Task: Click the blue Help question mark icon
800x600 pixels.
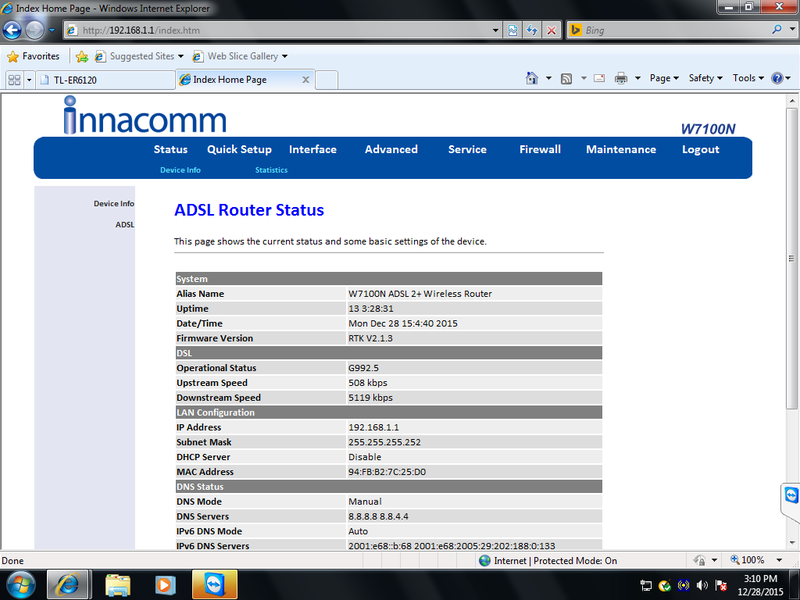Action: (x=777, y=78)
